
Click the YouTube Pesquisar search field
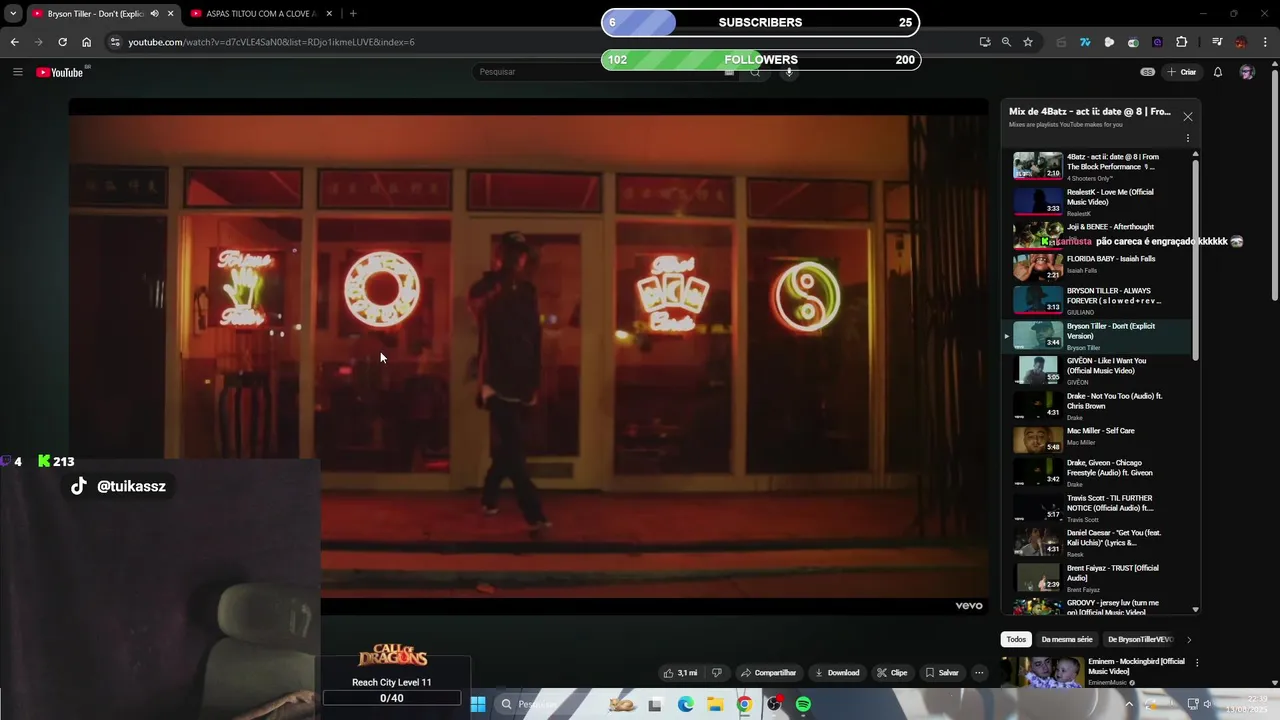[x=605, y=72]
